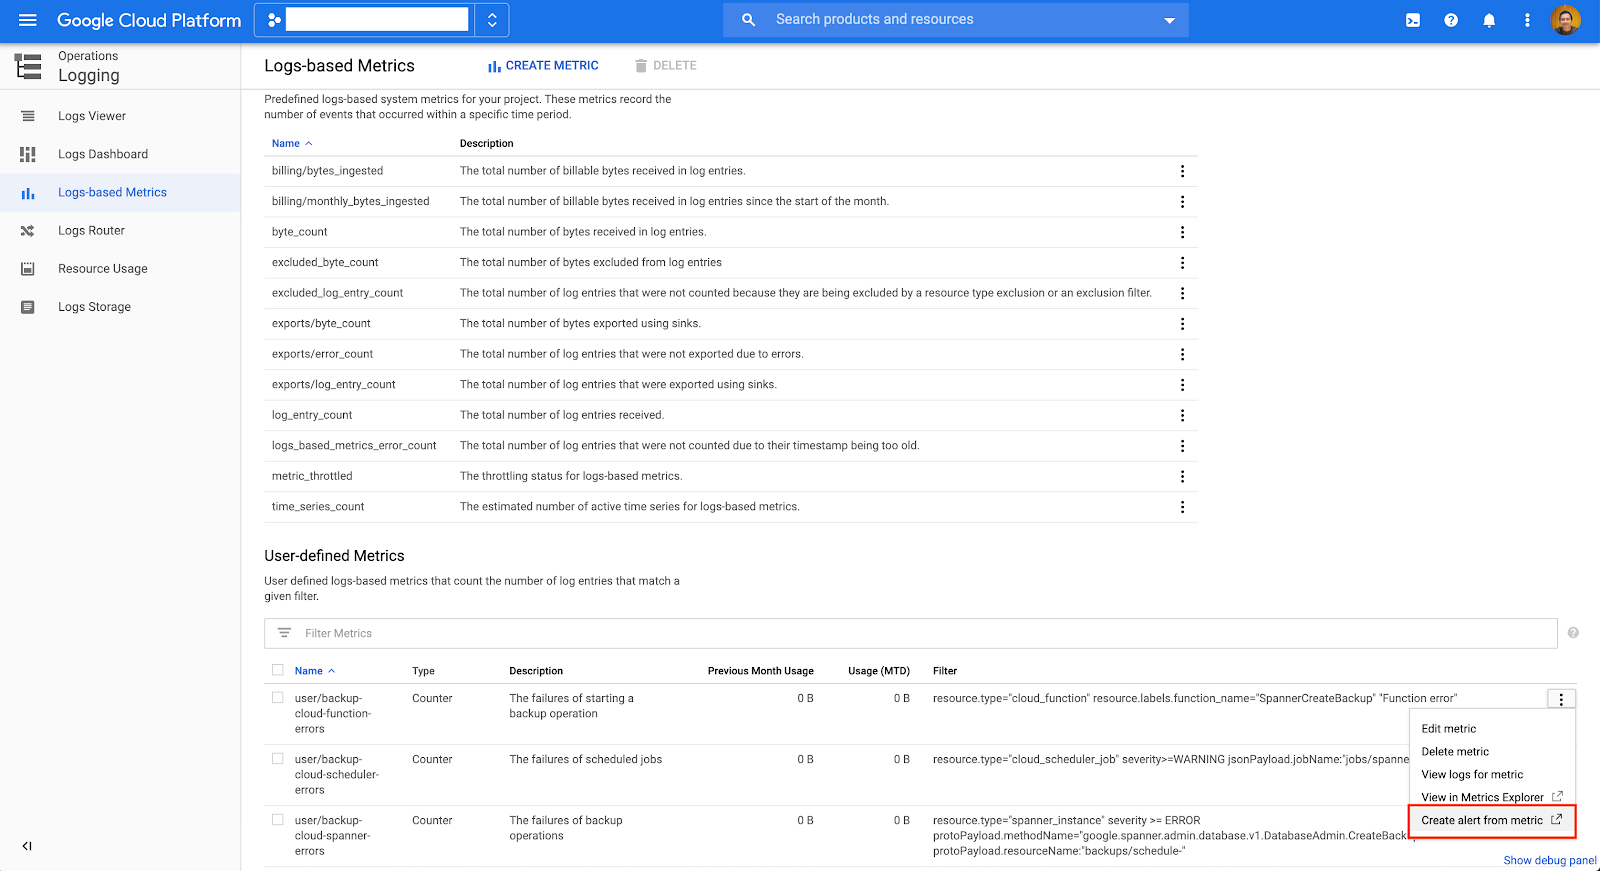
Task: Open the Logs-based Metrics sidebar link
Action: click(x=112, y=193)
